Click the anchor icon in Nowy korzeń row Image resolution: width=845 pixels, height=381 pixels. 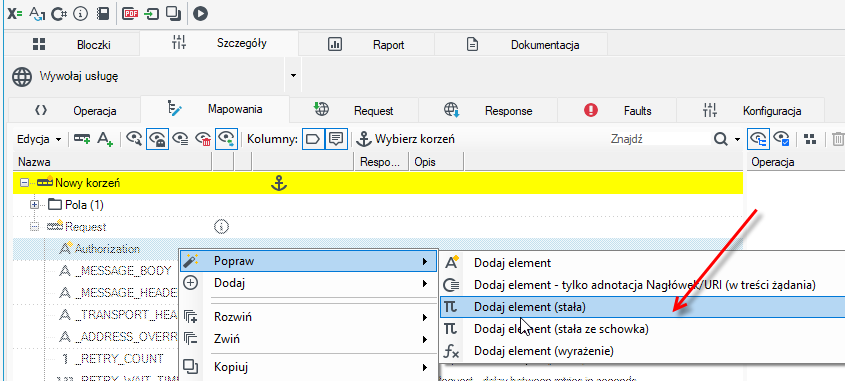279,184
